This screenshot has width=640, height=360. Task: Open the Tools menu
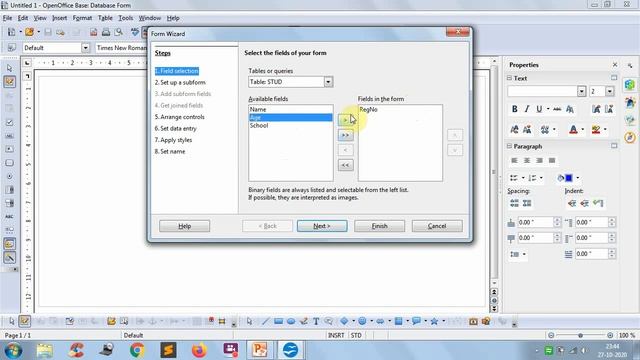tap(126, 18)
